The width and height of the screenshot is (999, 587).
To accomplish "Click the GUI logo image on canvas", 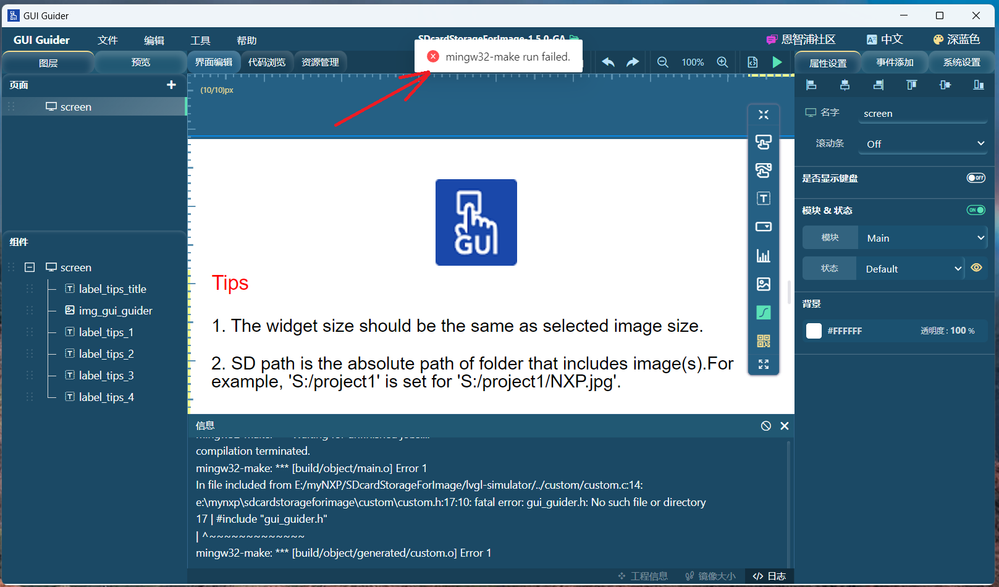I will [476, 222].
